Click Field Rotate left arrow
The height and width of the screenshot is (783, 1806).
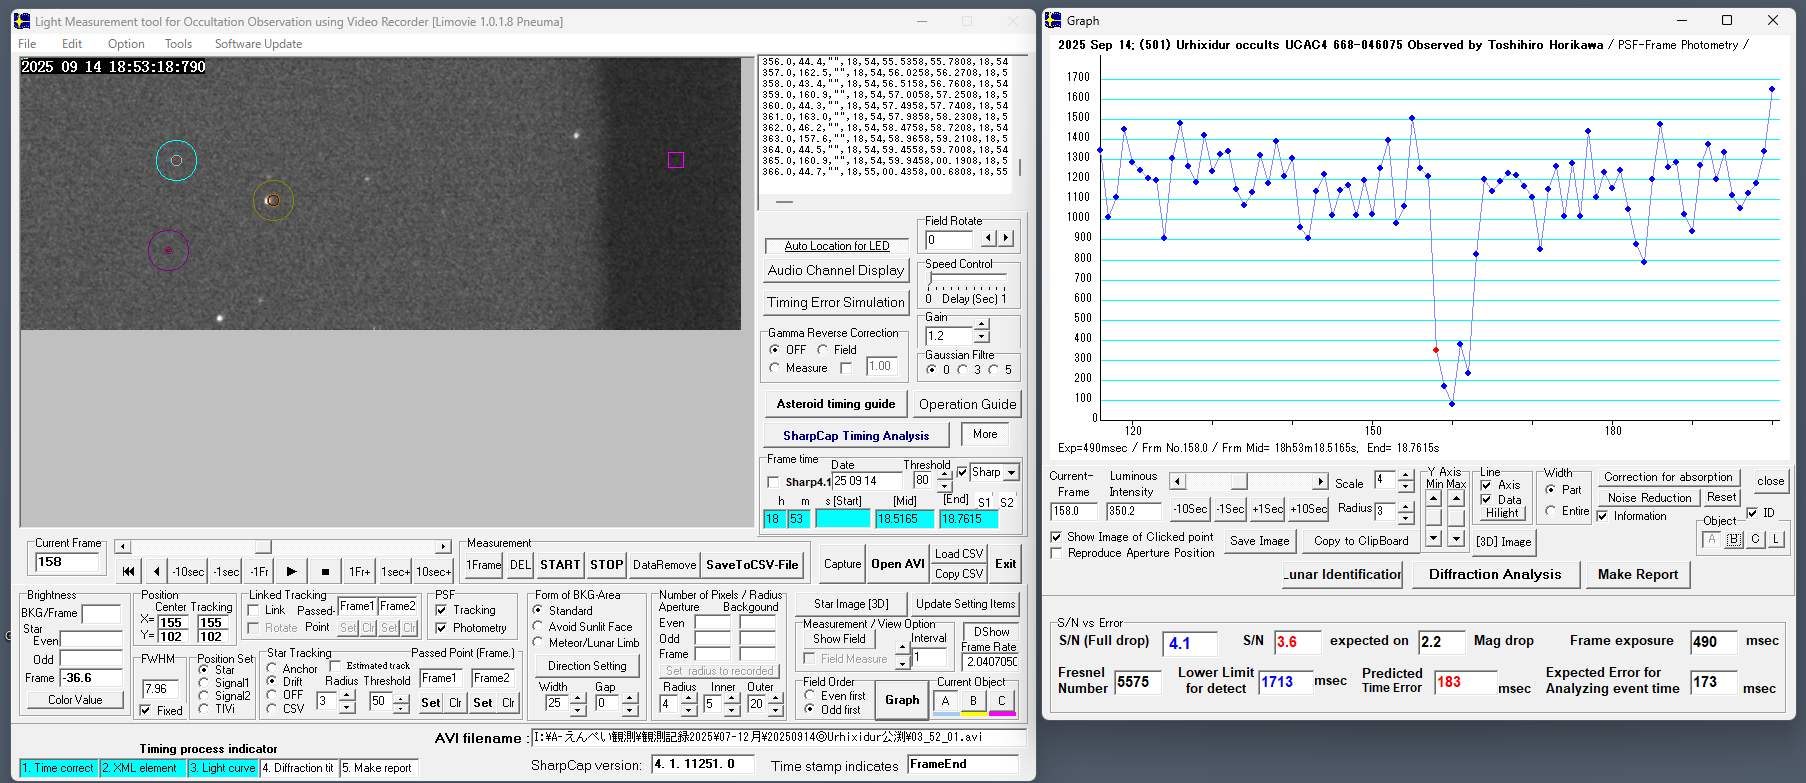click(988, 238)
